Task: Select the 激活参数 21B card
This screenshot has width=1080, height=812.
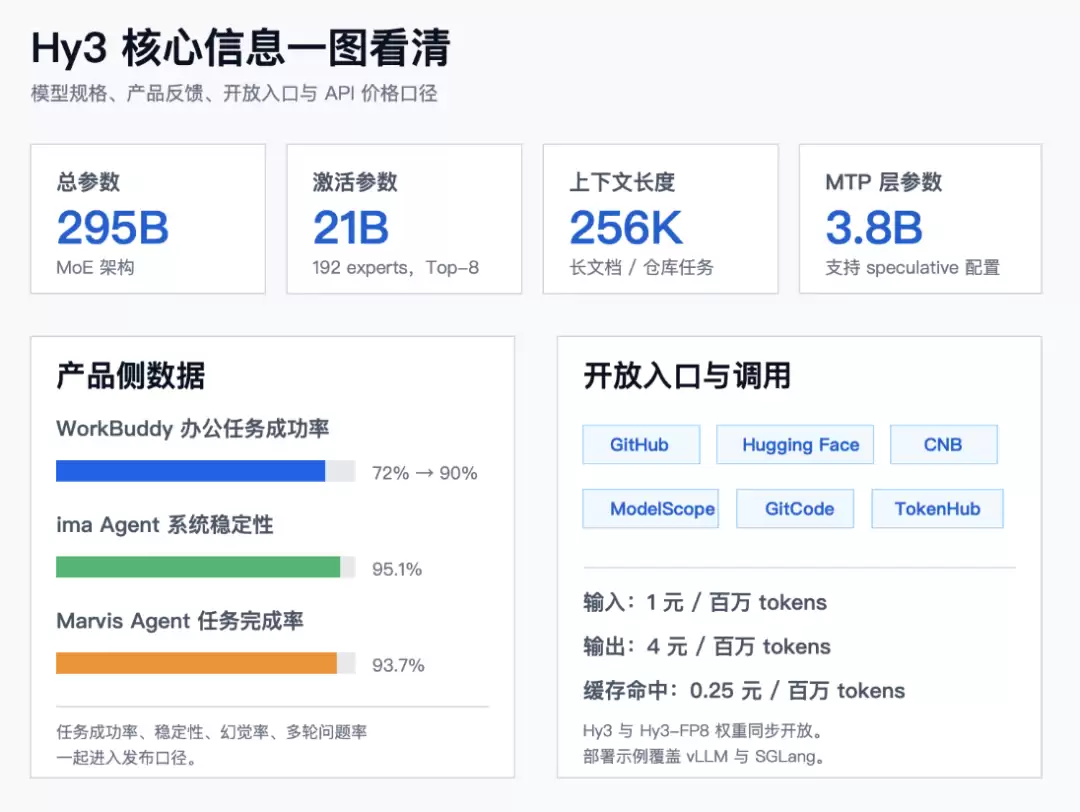Action: tap(404, 219)
